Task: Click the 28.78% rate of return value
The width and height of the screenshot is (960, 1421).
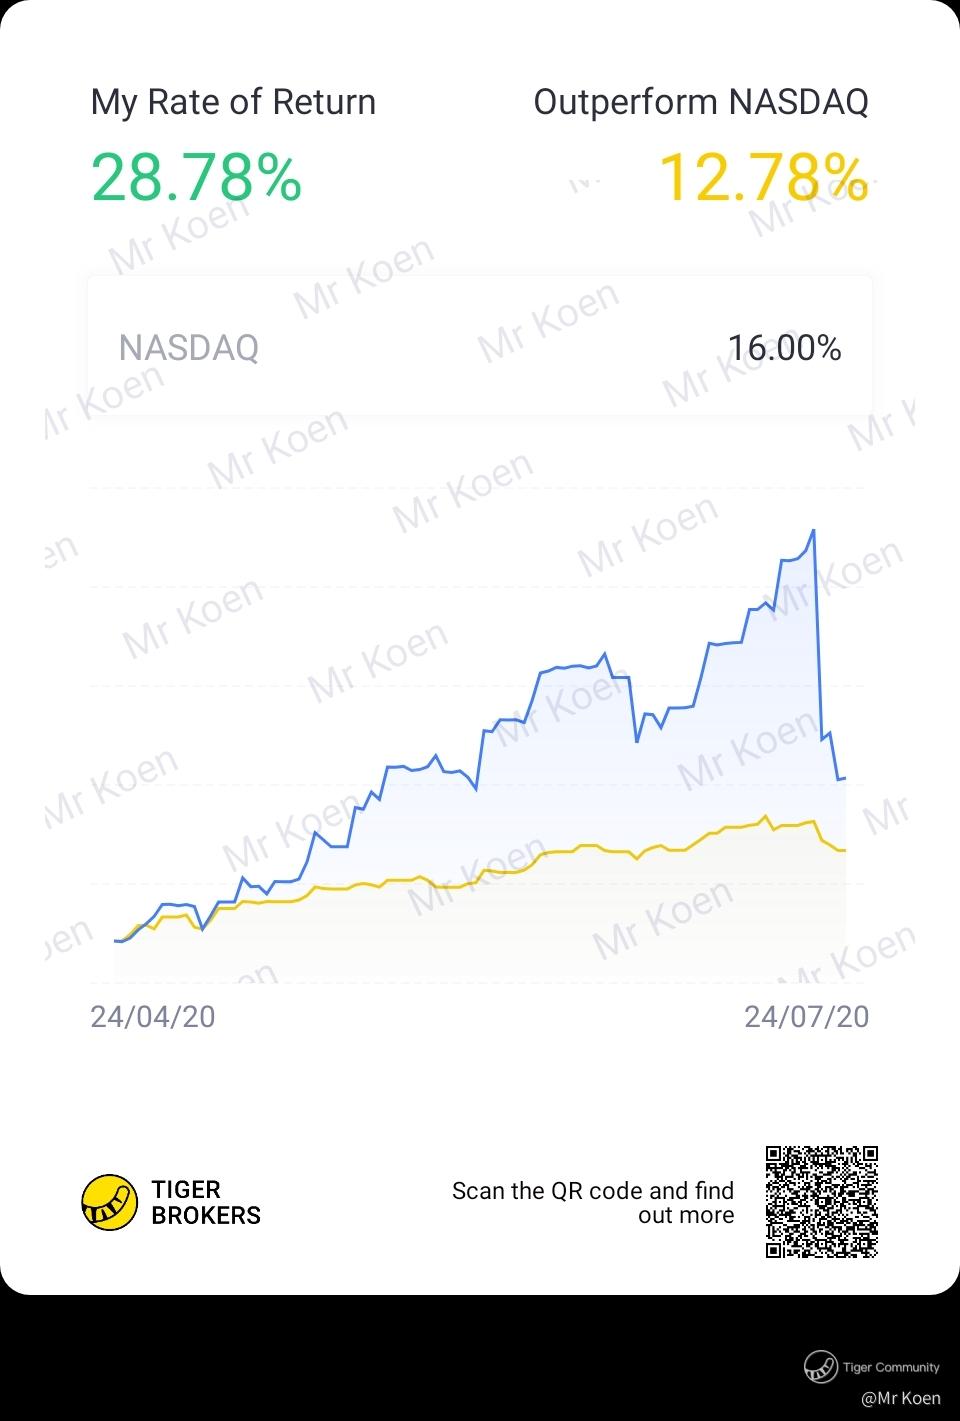Action: coord(196,177)
